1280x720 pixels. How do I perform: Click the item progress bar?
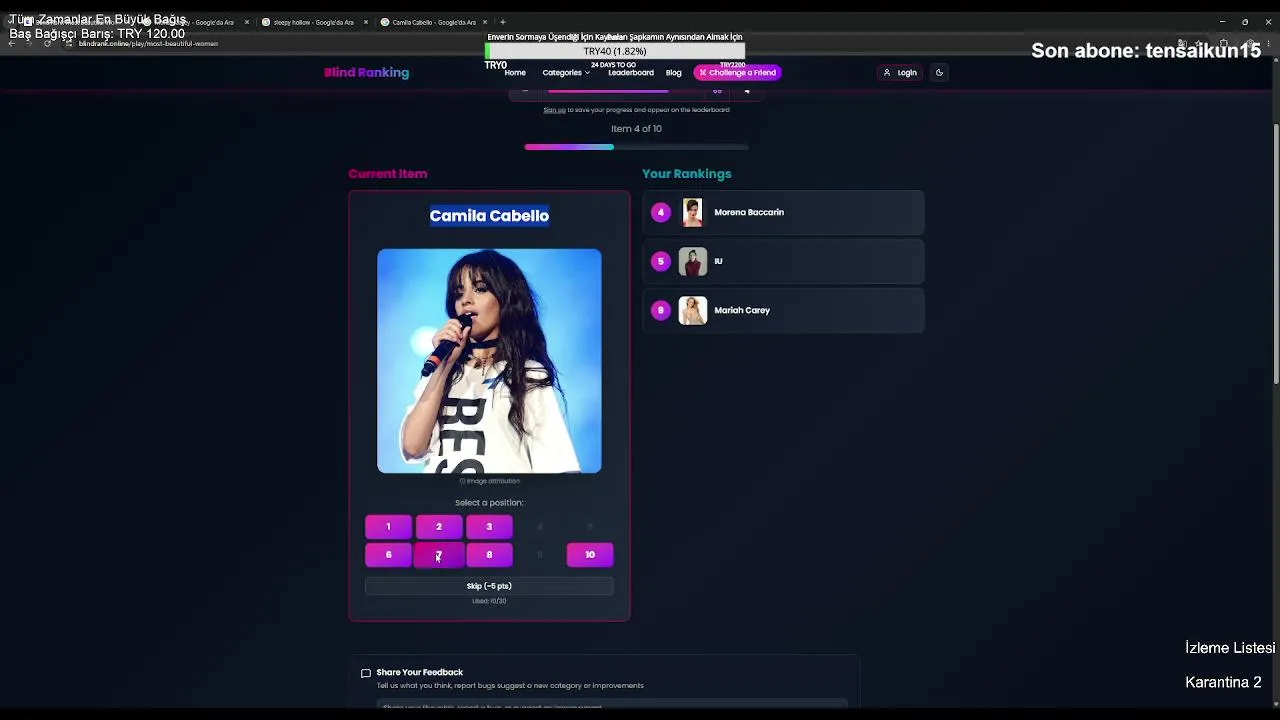tap(636, 147)
